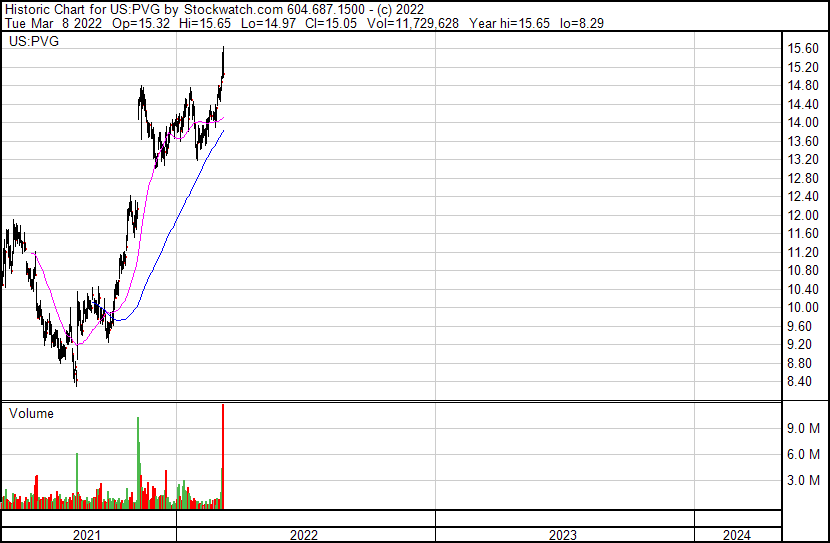830x543 pixels.
Task: Click the 3.0 M volume axis label
Action: click(x=803, y=480)
